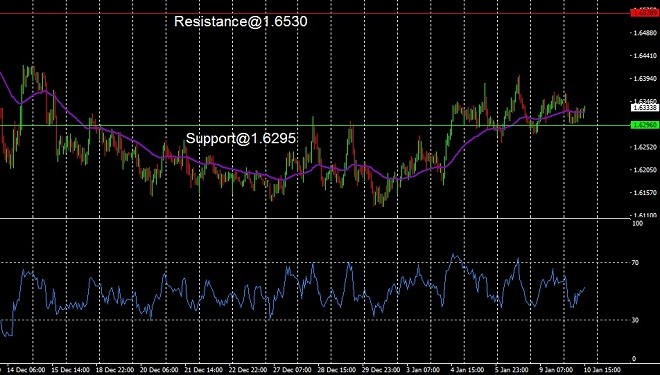660x375 pixels.
Task: Click the 3 Jan 07:00 time label
Action: (x=423, y=370)
